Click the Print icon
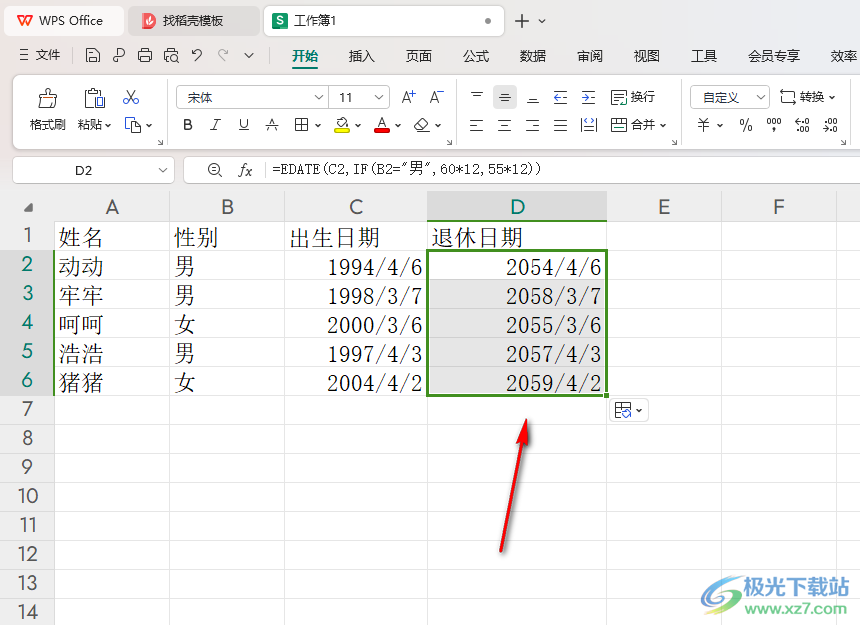Screen dimensions: 860x625 [x=145, y=55]
